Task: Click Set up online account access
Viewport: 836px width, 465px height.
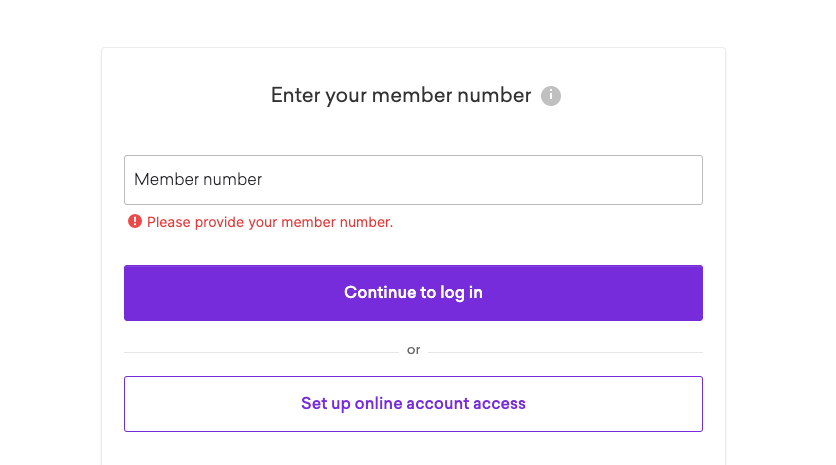Action: pyautogui.click(x=413, y=404)
